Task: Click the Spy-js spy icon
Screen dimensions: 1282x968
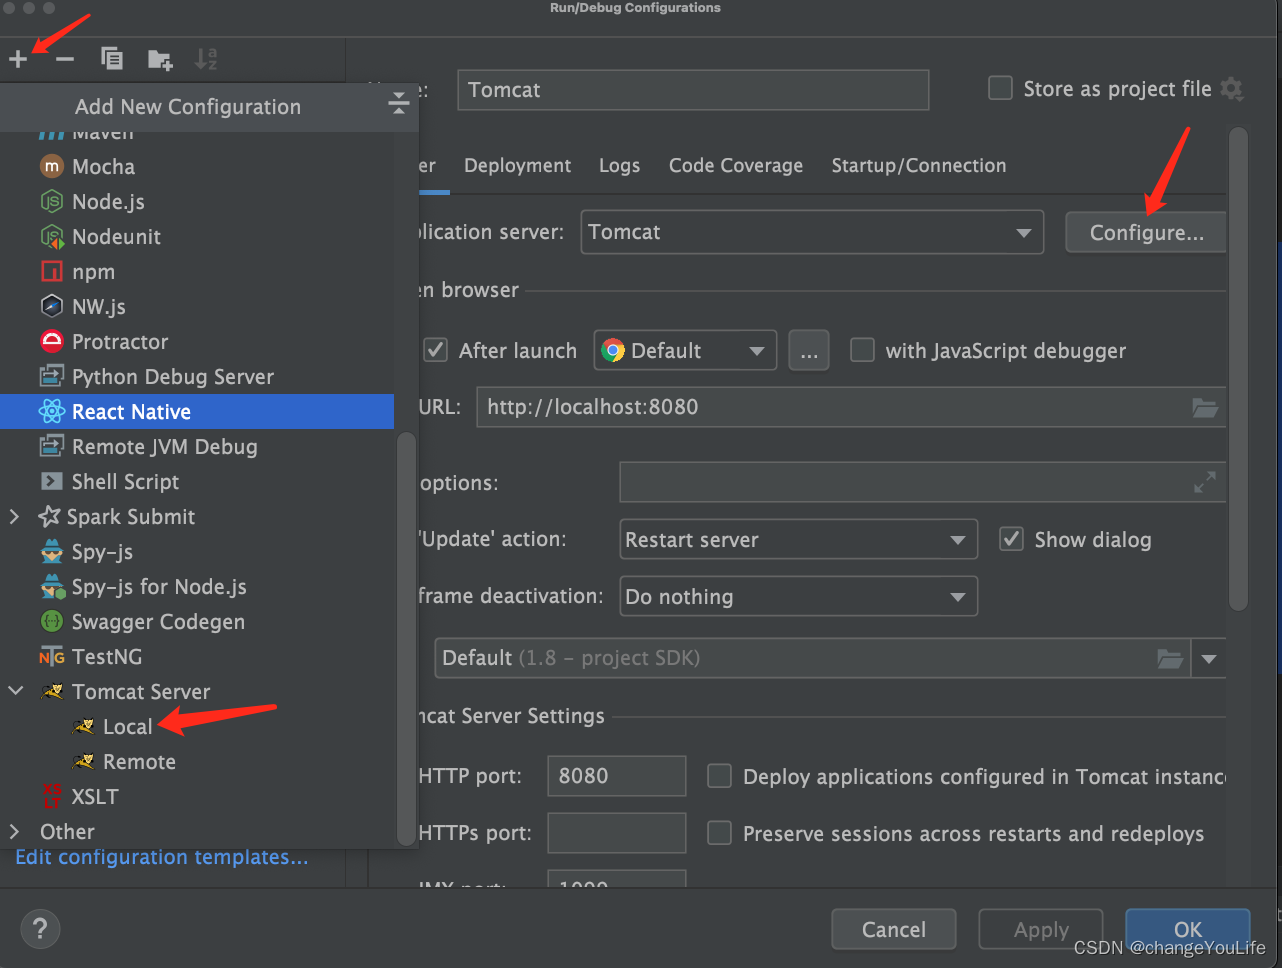Action: (51, 551)
